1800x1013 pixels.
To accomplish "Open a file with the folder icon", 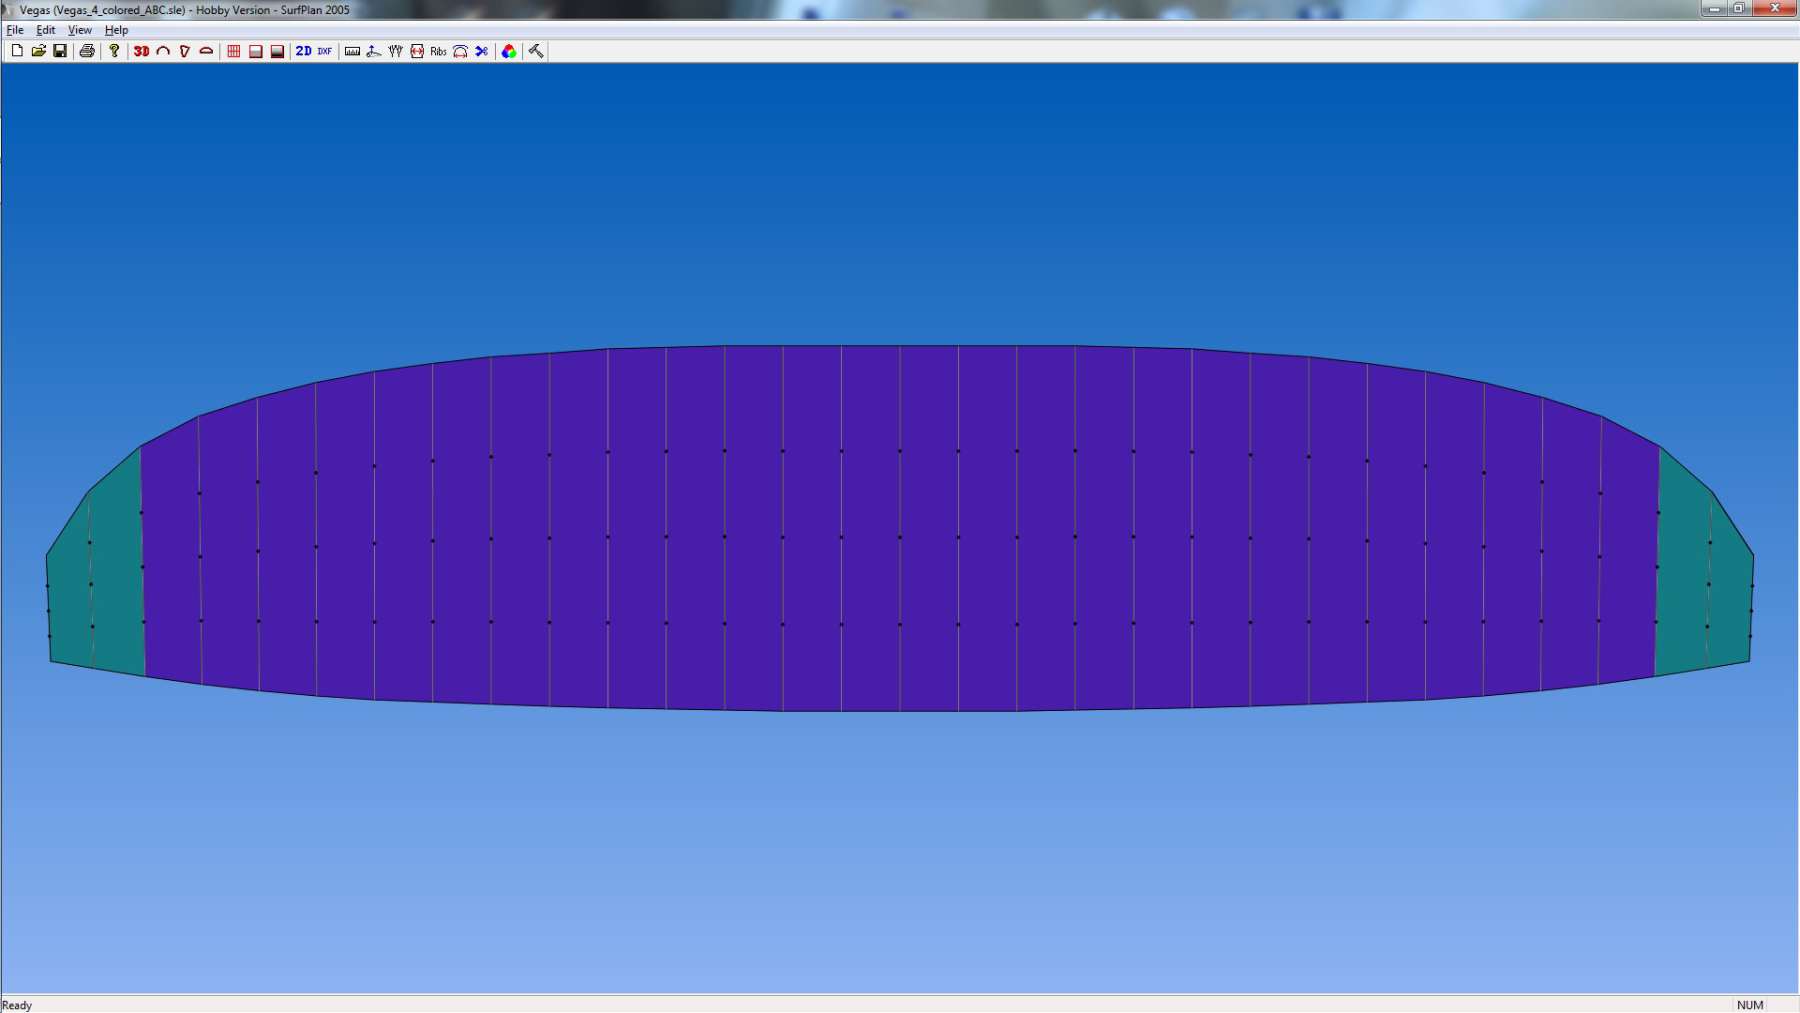I will point(38,51).
